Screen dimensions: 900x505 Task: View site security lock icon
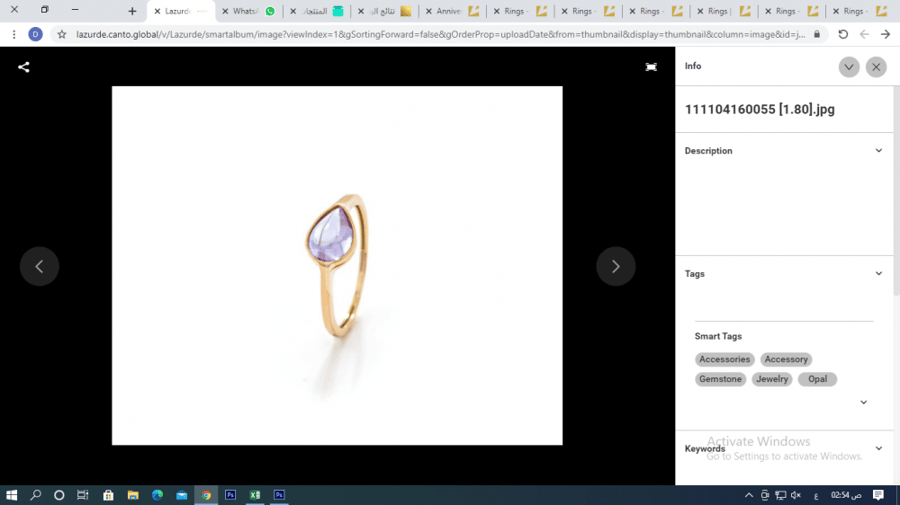click(x=817, y=34)
